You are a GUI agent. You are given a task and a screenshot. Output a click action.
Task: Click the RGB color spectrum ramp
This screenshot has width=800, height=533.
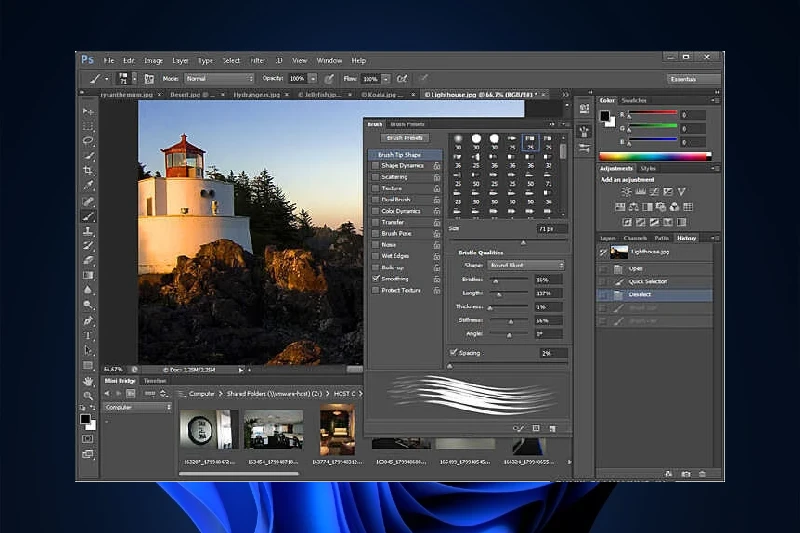(654, 155)
